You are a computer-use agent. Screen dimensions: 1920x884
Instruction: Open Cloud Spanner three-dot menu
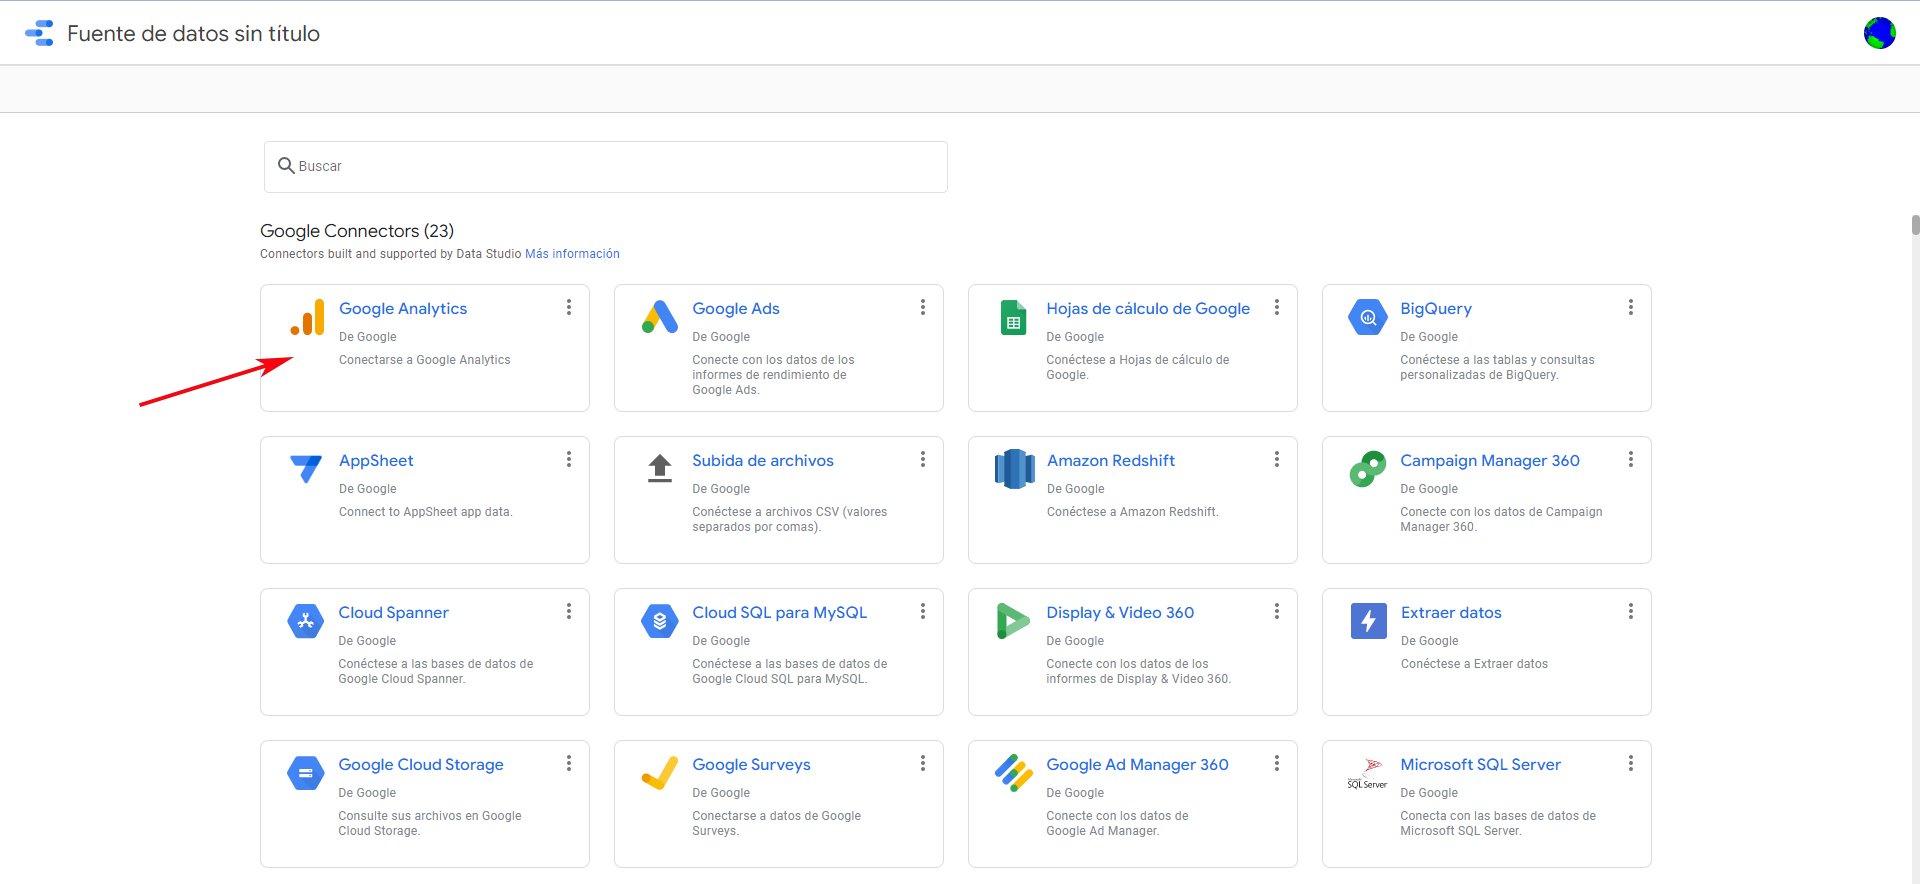click(569, 611)
